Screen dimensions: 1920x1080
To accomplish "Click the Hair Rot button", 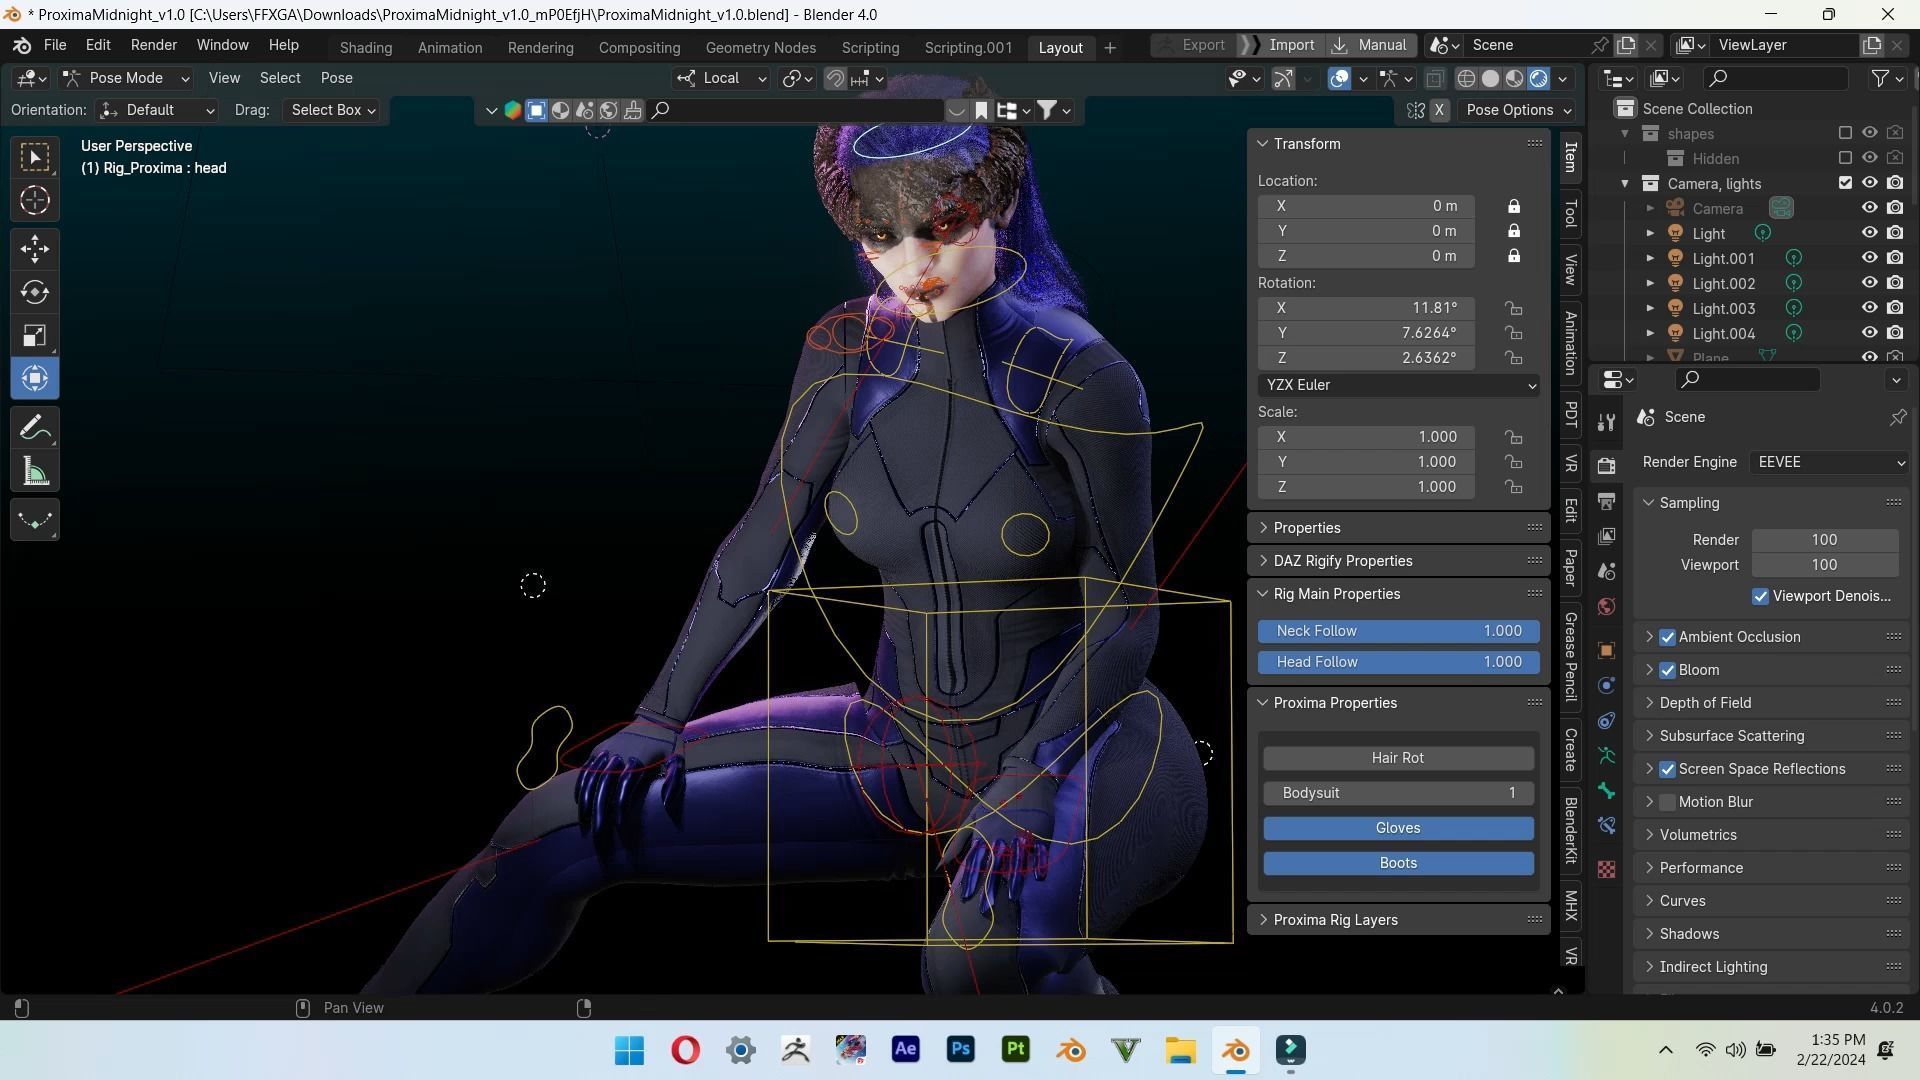I will (1398, 758).
